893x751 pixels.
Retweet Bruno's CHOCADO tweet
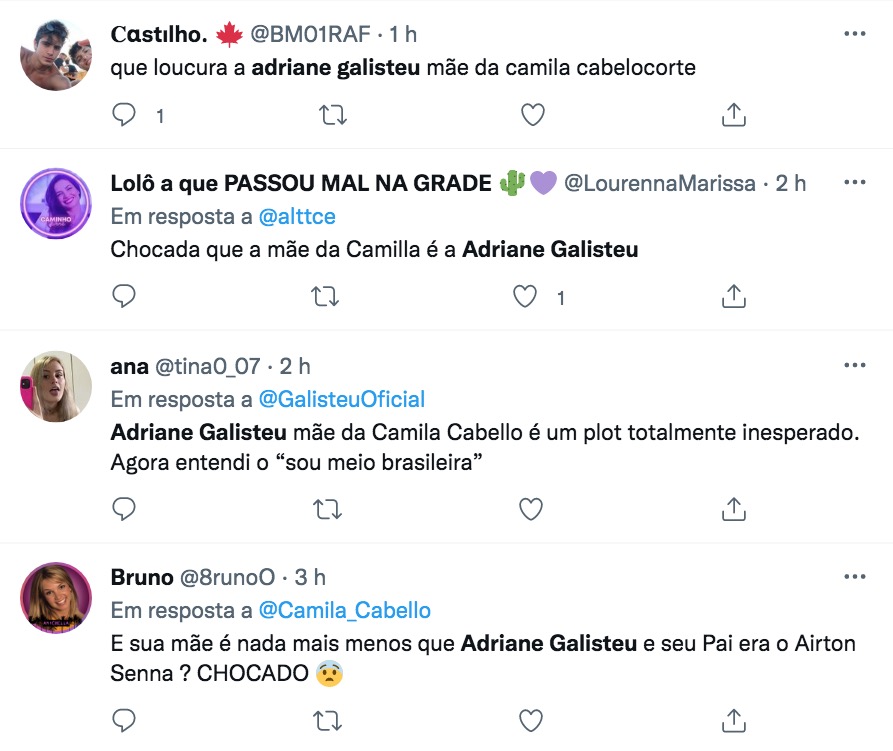(325, 720)
